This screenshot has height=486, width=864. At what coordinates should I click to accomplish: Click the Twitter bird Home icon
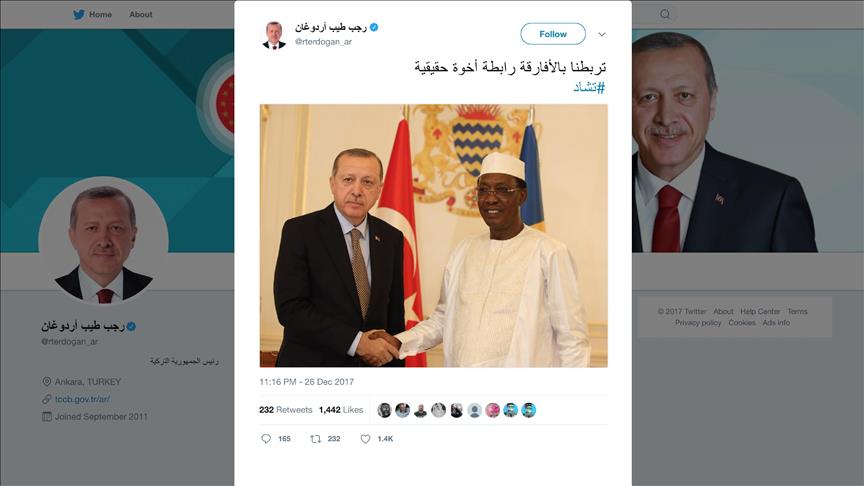click(x=79, y=14)
